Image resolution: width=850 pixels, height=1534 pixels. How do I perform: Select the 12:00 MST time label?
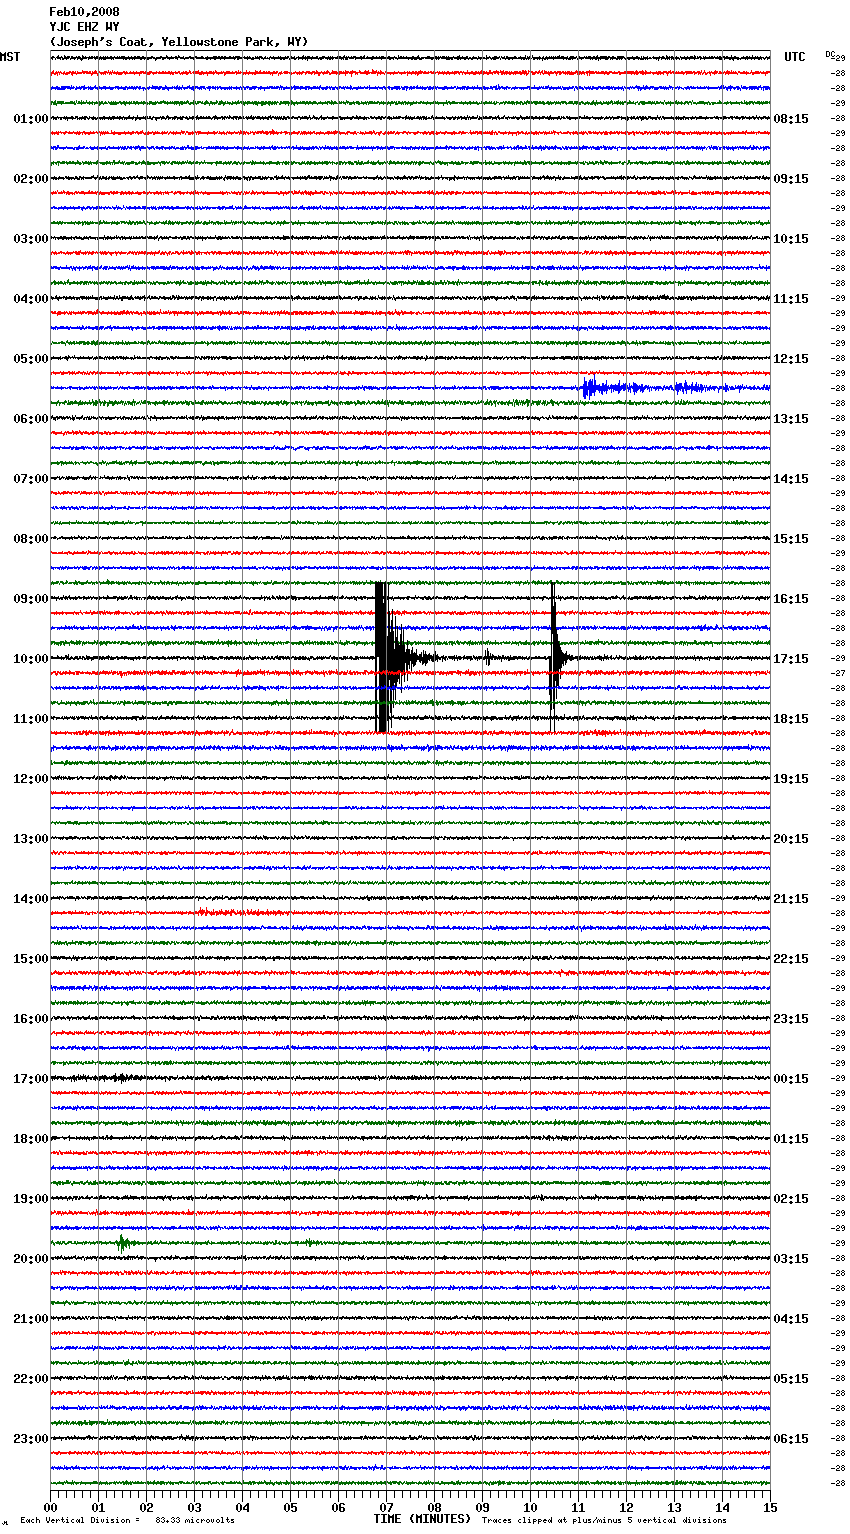coord(31,779)
